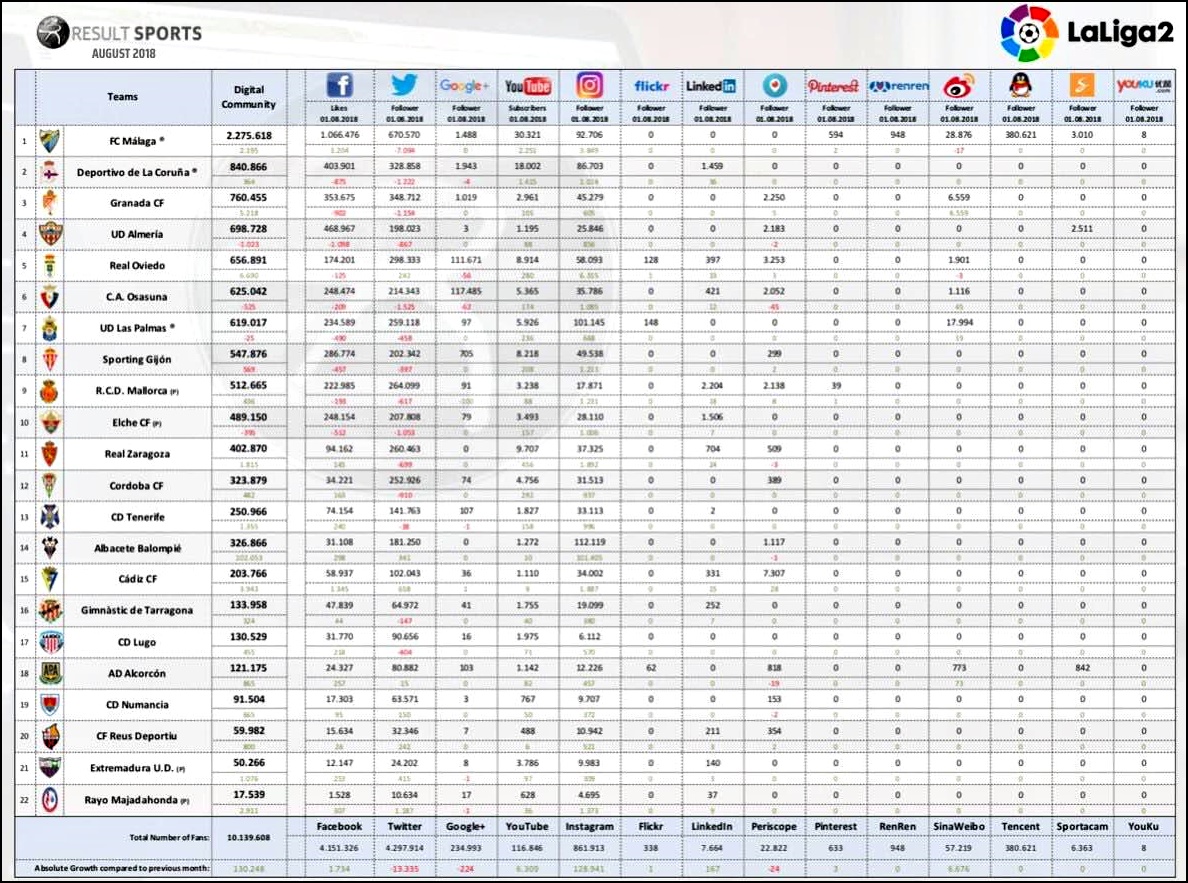1188x883 pixels.
Task: Click the Result Sports round logo
Action: point(52,33)
